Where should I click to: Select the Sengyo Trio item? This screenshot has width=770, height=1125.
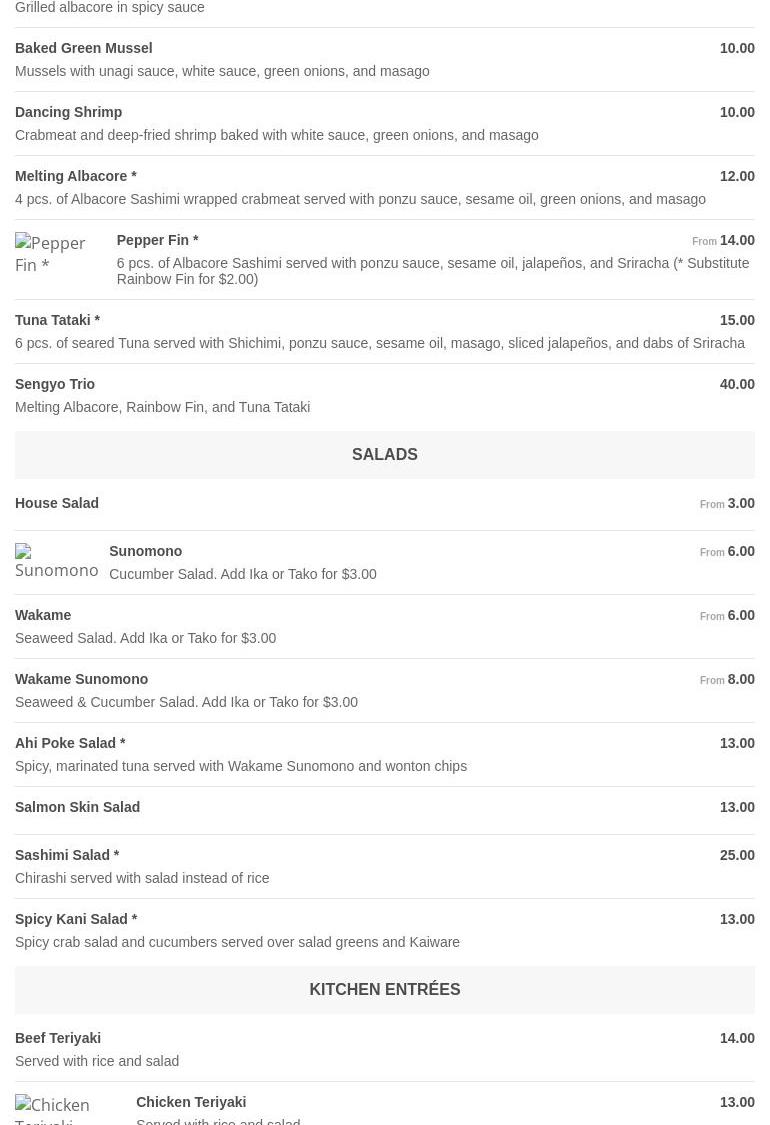[55, 384]
